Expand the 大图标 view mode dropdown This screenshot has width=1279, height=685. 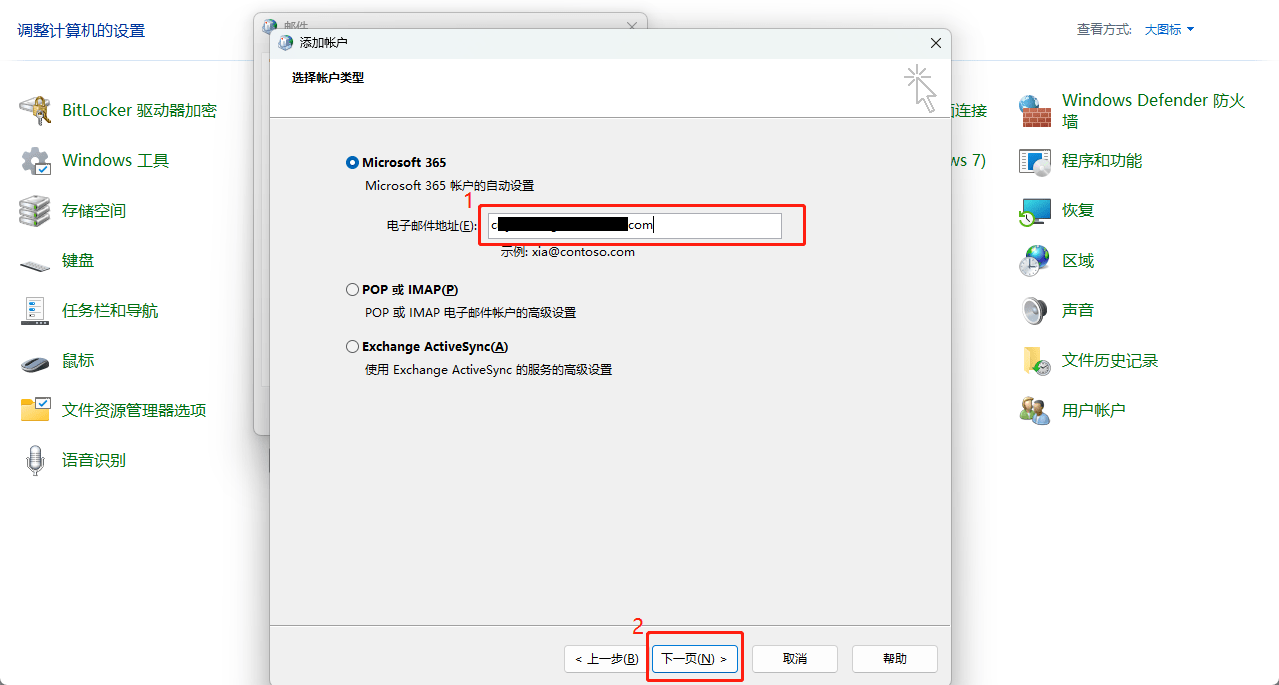1169,30
